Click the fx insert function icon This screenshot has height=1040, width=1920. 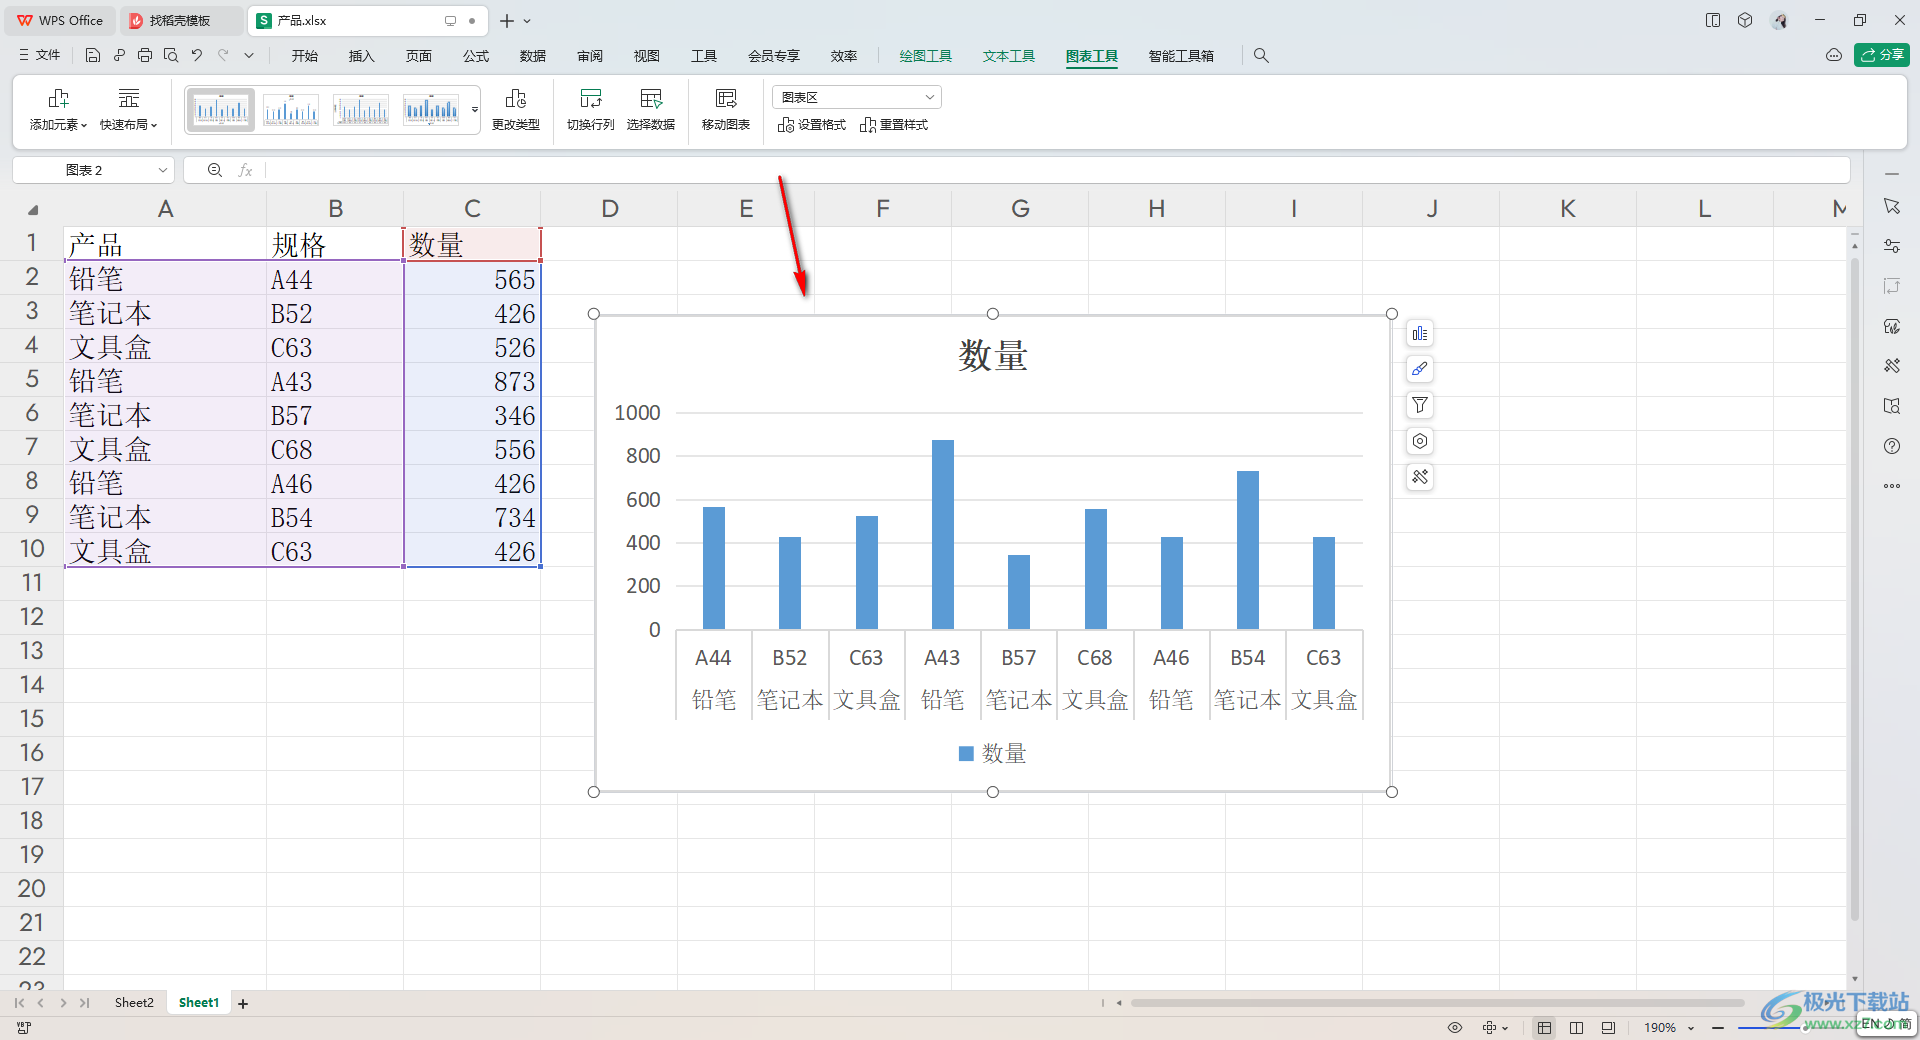pos(245,170)
